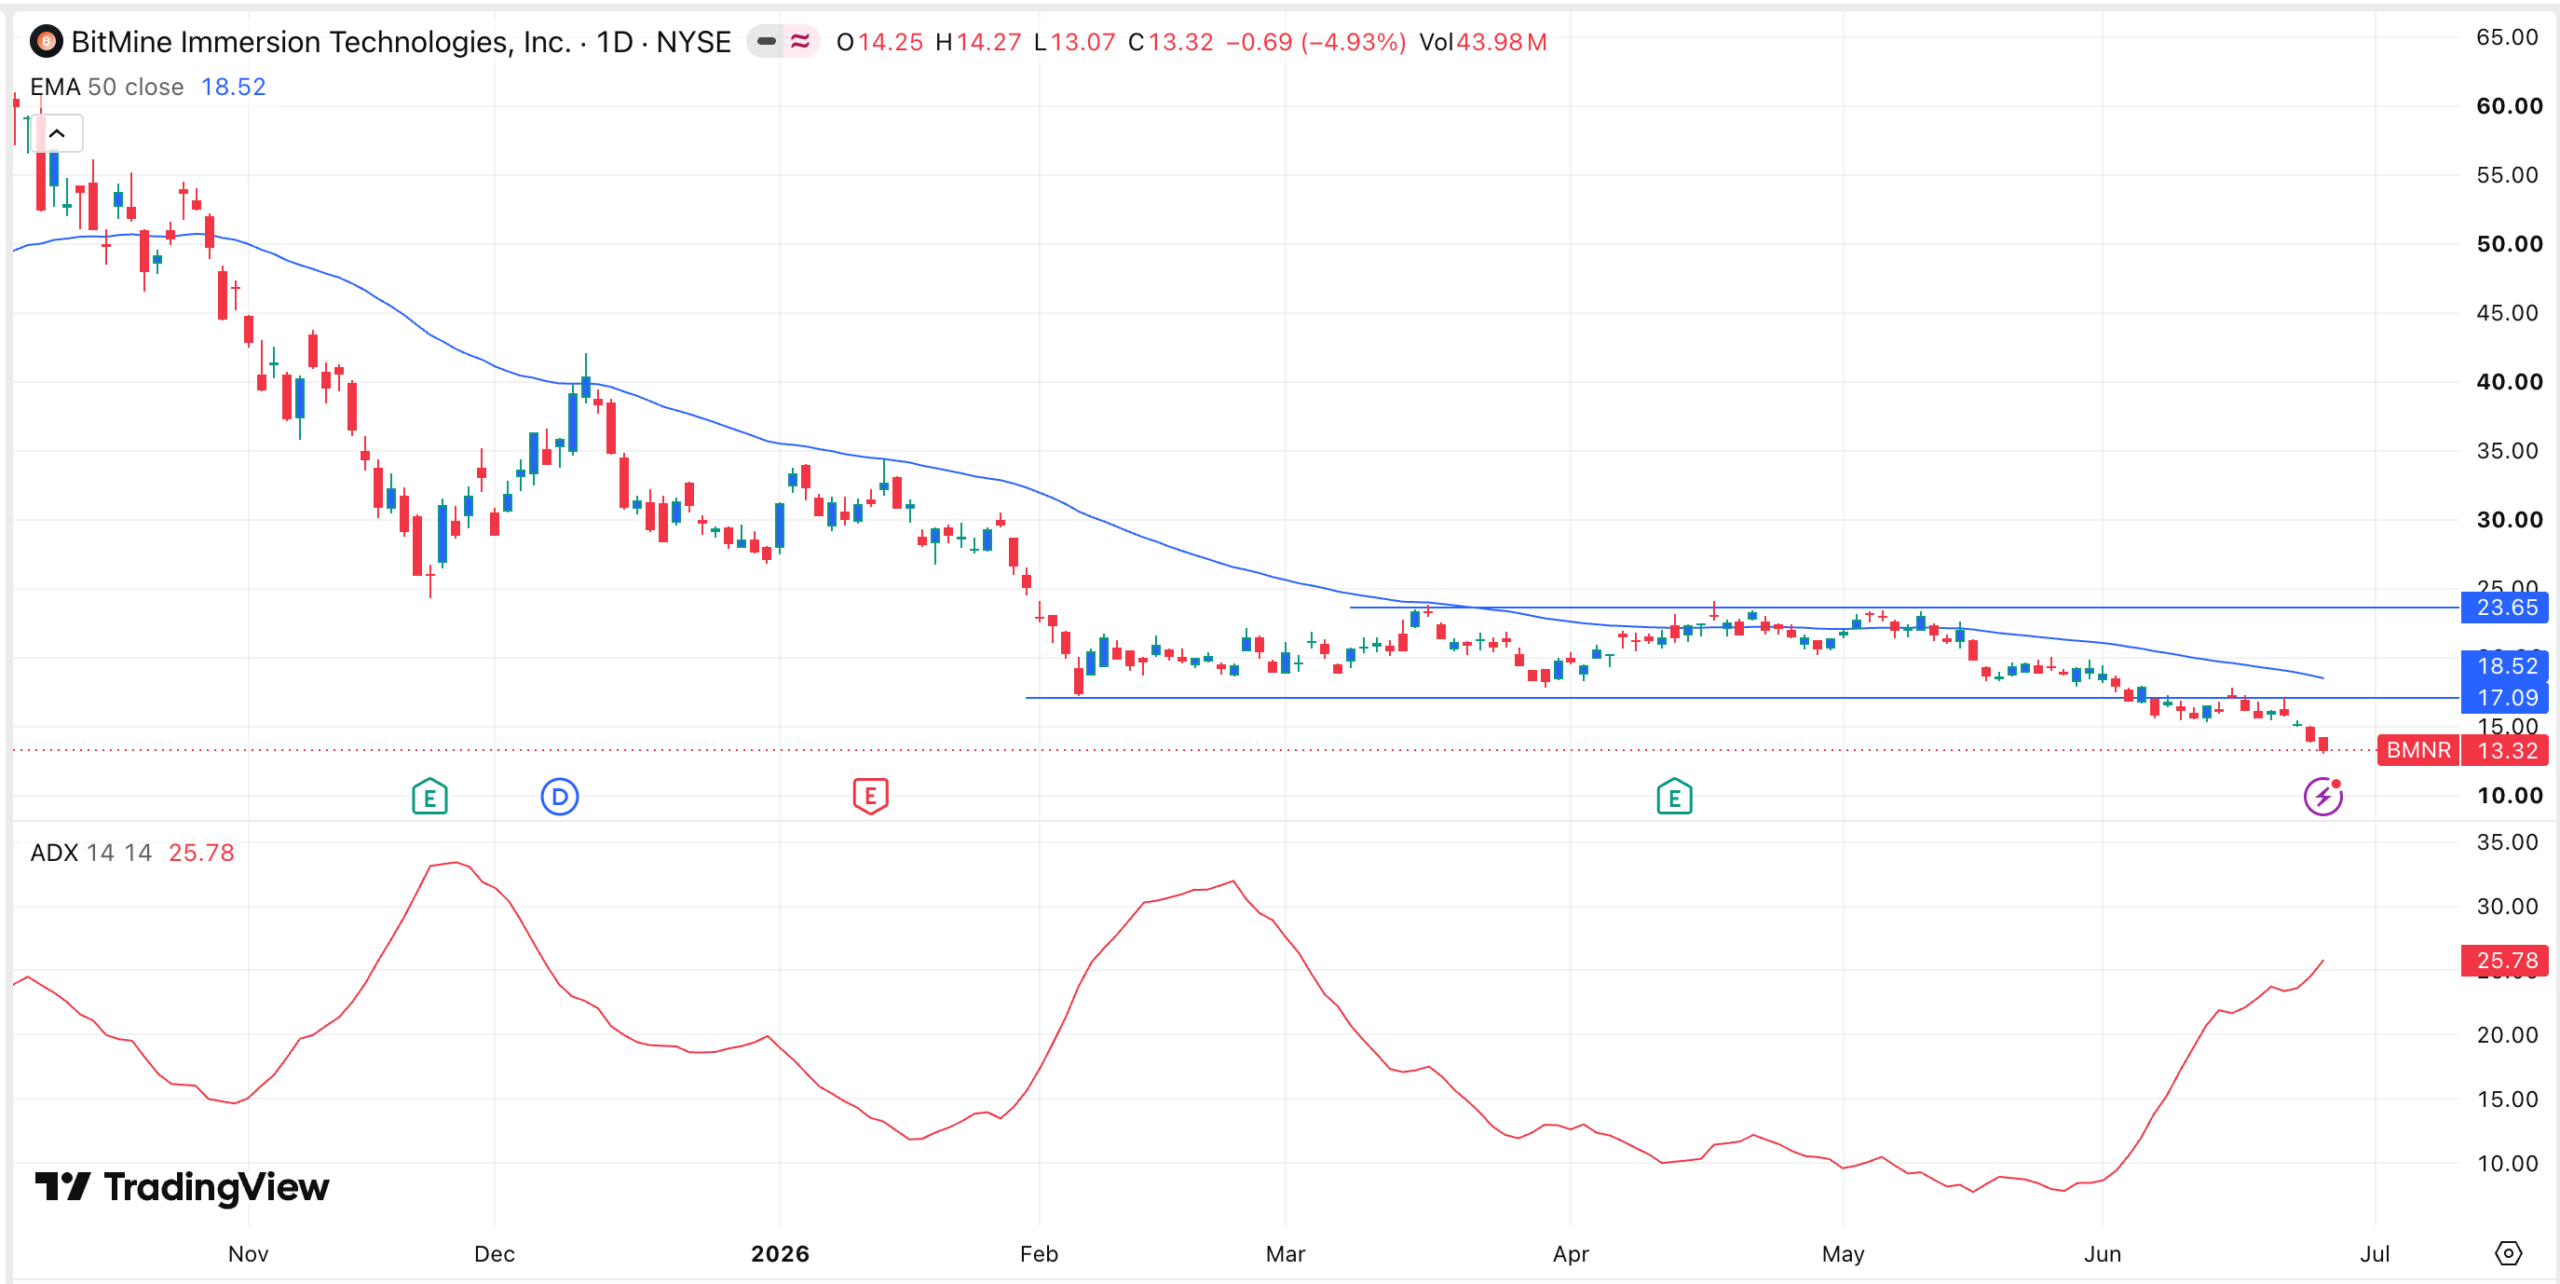Open the red earnings E marker in January
Viewport: 2560px width, 1284px height.
(870, 797)
